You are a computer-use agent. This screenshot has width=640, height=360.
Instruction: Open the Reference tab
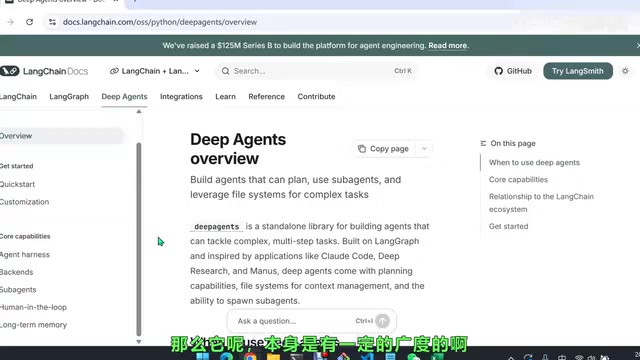pyautogui.click(x=267, y=97)
